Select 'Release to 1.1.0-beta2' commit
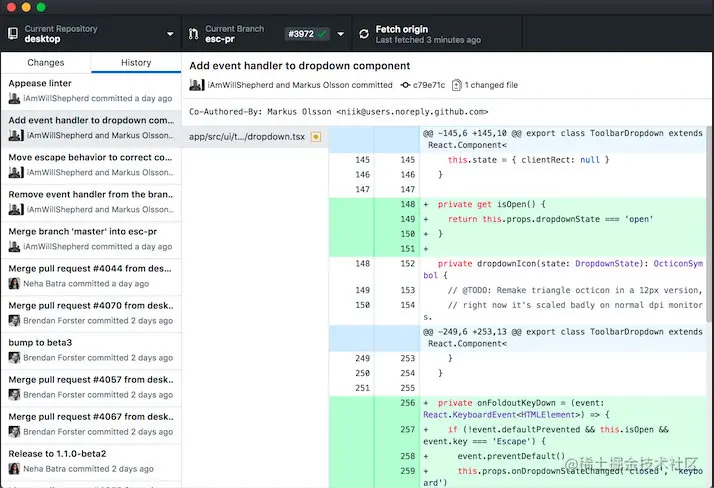This screenshot has width=714, height=488. click(91, 461)
